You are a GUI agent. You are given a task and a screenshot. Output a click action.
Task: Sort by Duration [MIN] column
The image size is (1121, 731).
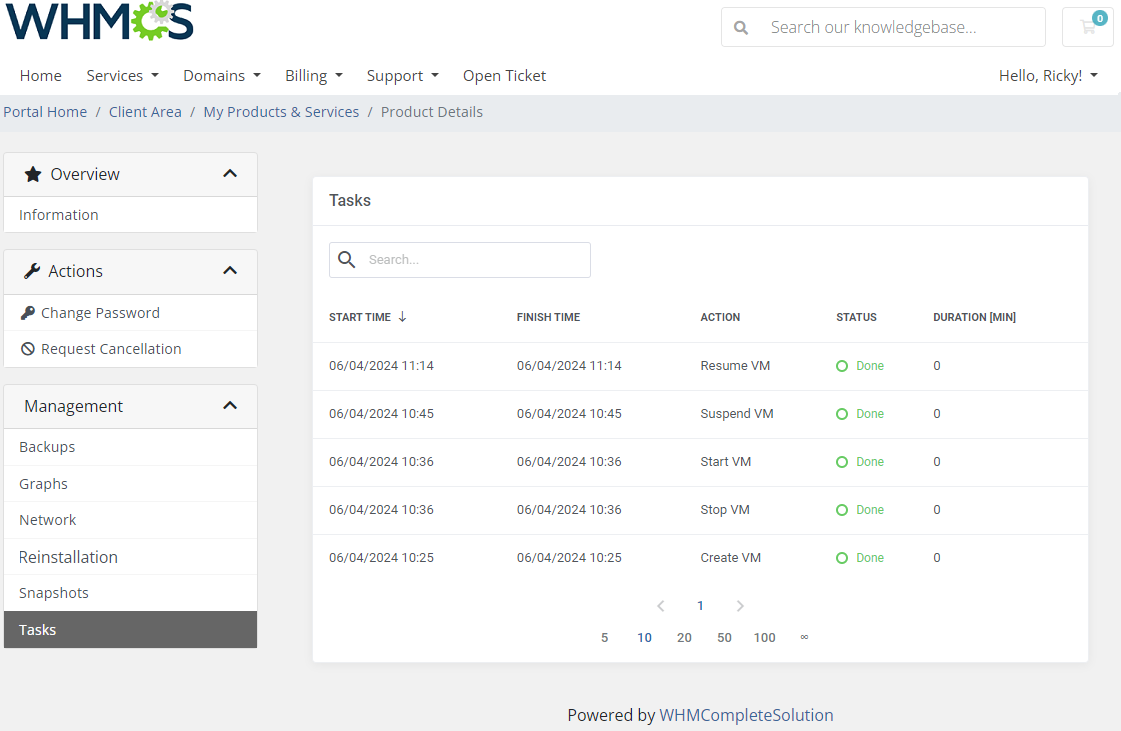click(x=974, y=317)
